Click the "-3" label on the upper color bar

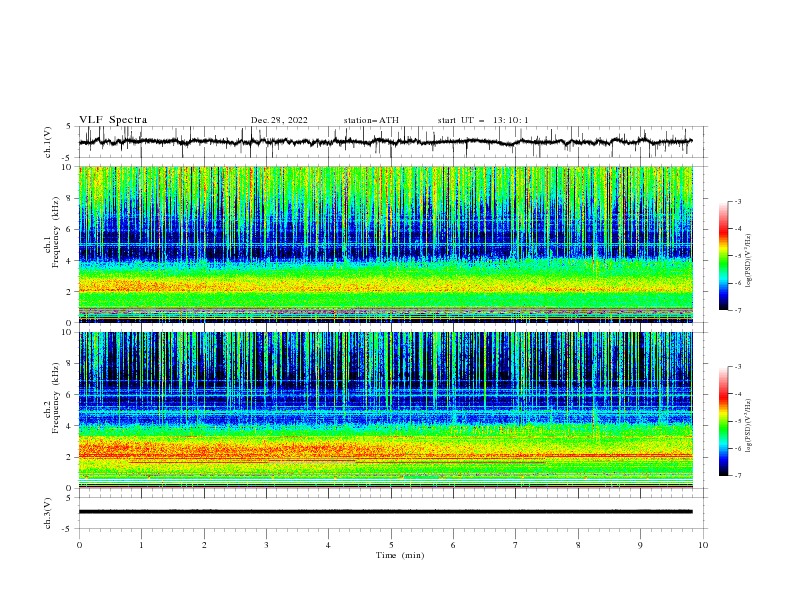coord(737,201)
